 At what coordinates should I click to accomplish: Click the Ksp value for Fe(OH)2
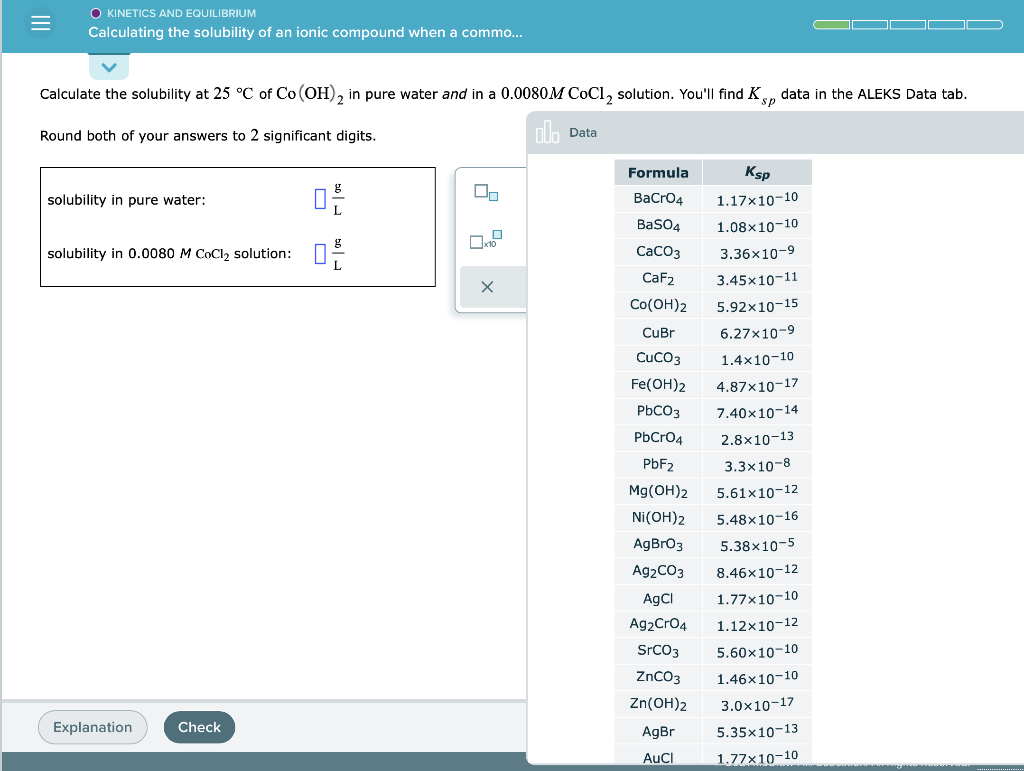click(756, 385)
